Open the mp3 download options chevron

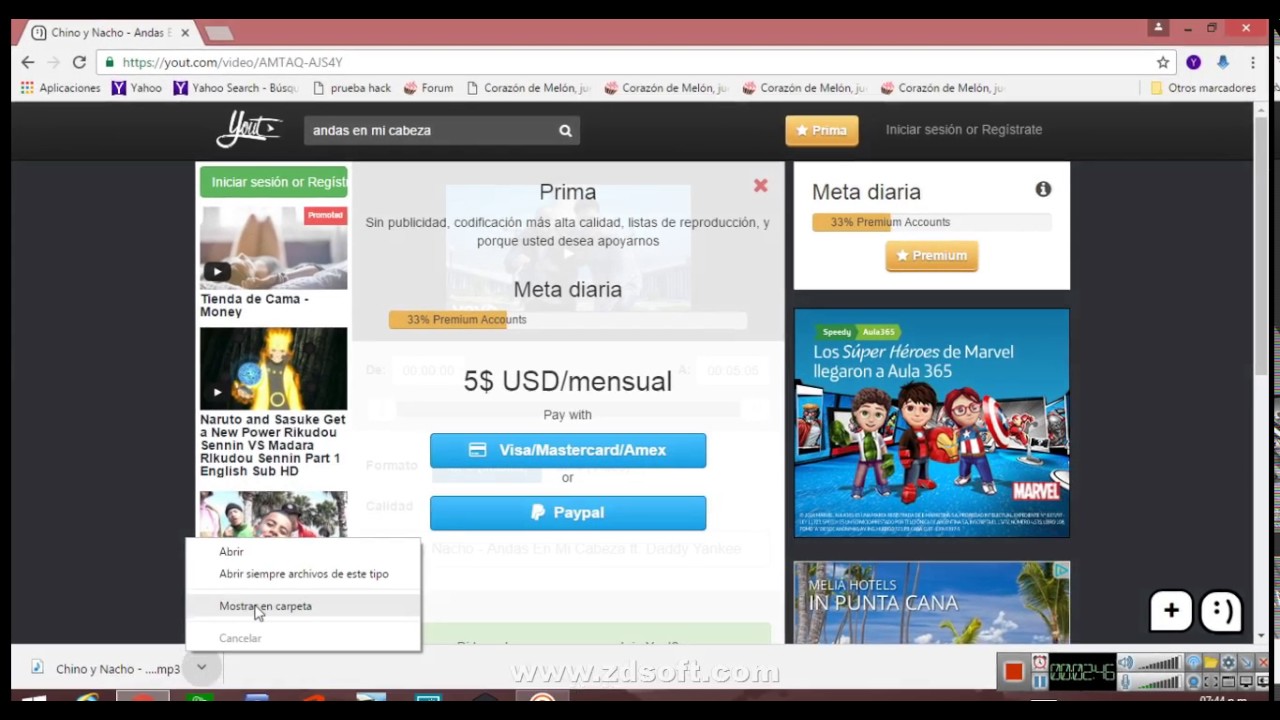click(201, 667)
